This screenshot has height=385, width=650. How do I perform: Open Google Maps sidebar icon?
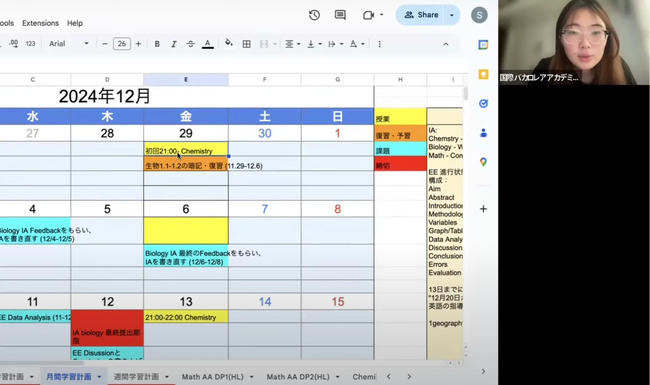(x=483, y=162)
